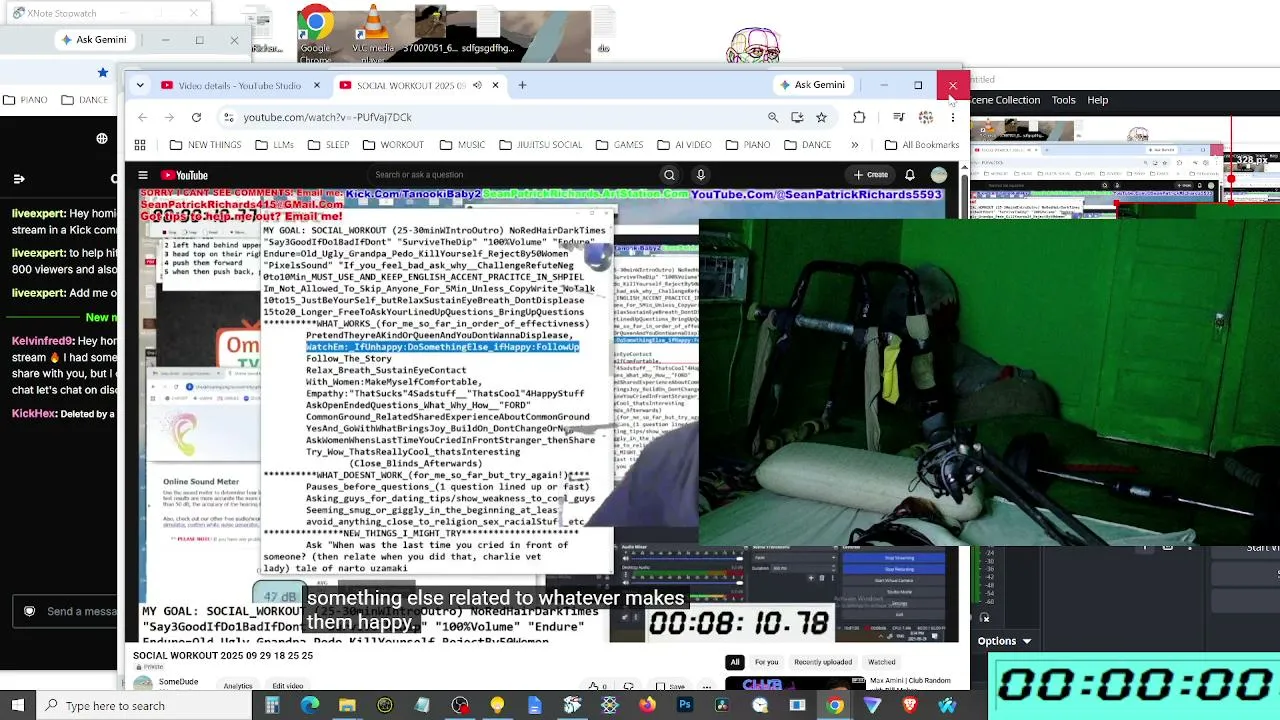Go to YouTube home via logo
Viewport: 1280px width, 720px height.
click(185, 175)
